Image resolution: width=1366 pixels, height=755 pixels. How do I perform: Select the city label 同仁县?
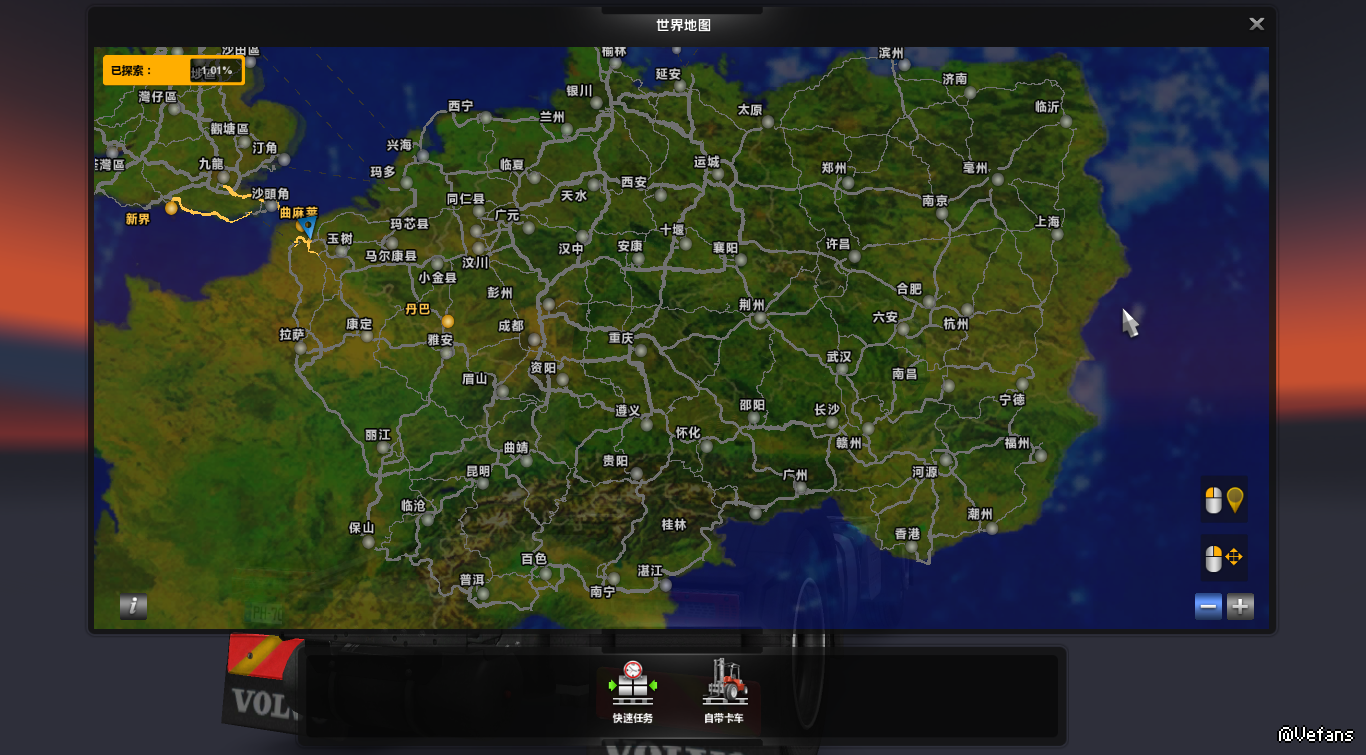click(x=465, y=200)
